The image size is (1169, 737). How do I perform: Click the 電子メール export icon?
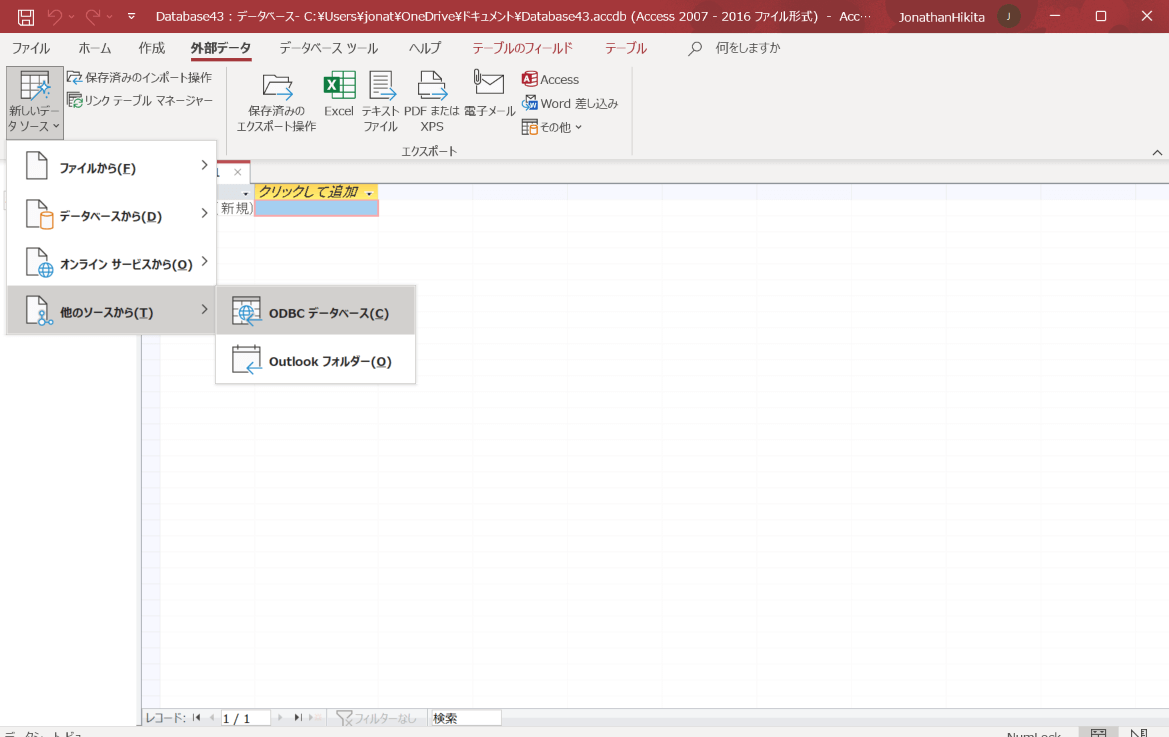[489, 95]
